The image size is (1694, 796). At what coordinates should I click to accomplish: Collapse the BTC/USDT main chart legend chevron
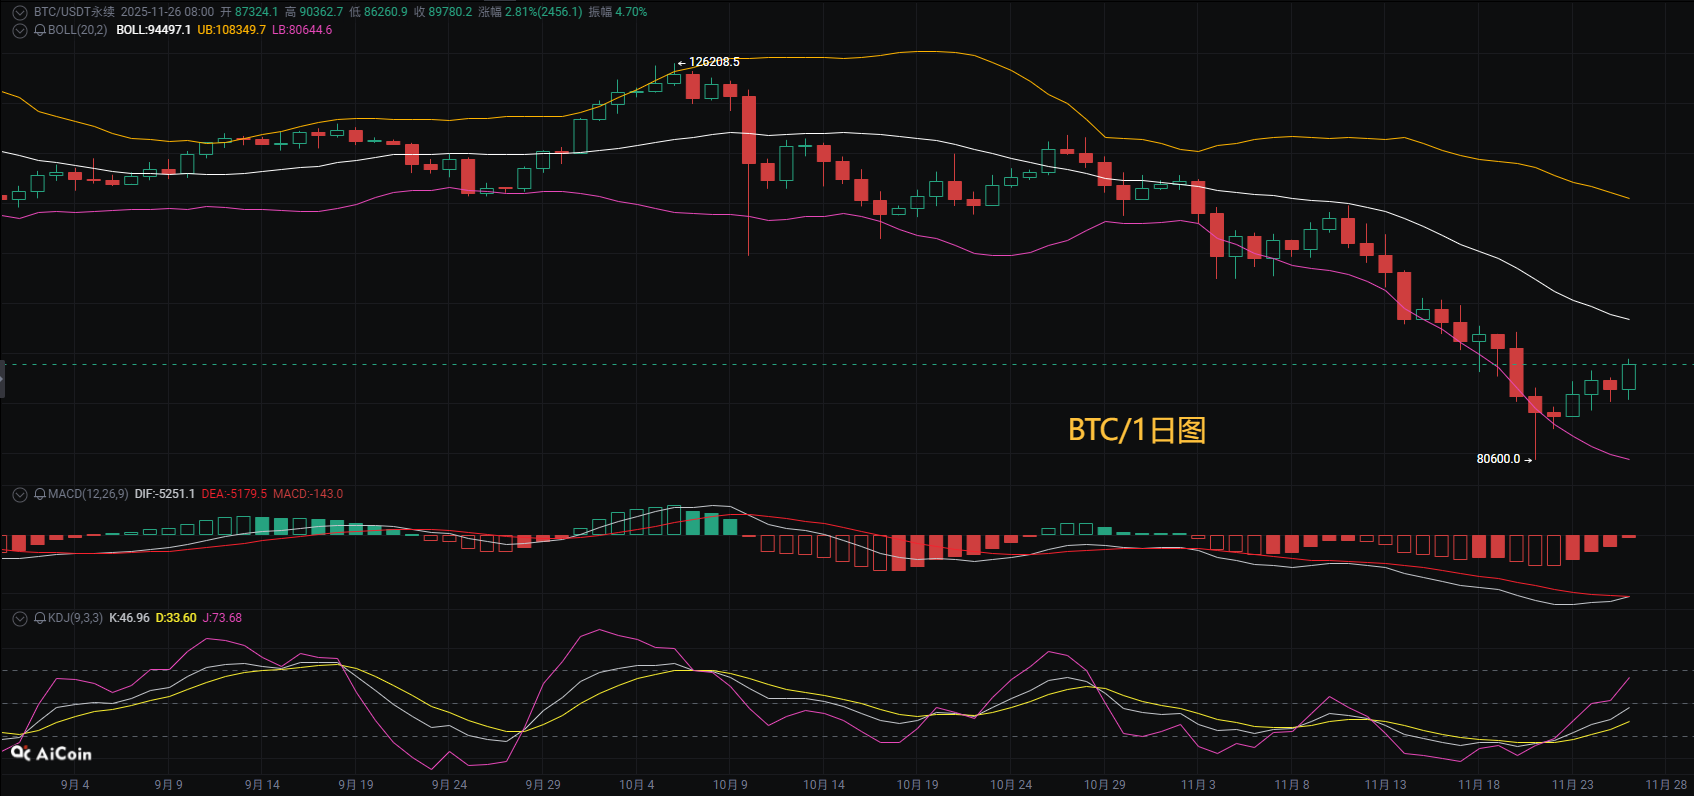pyautogui.click(x=19, y=12)
